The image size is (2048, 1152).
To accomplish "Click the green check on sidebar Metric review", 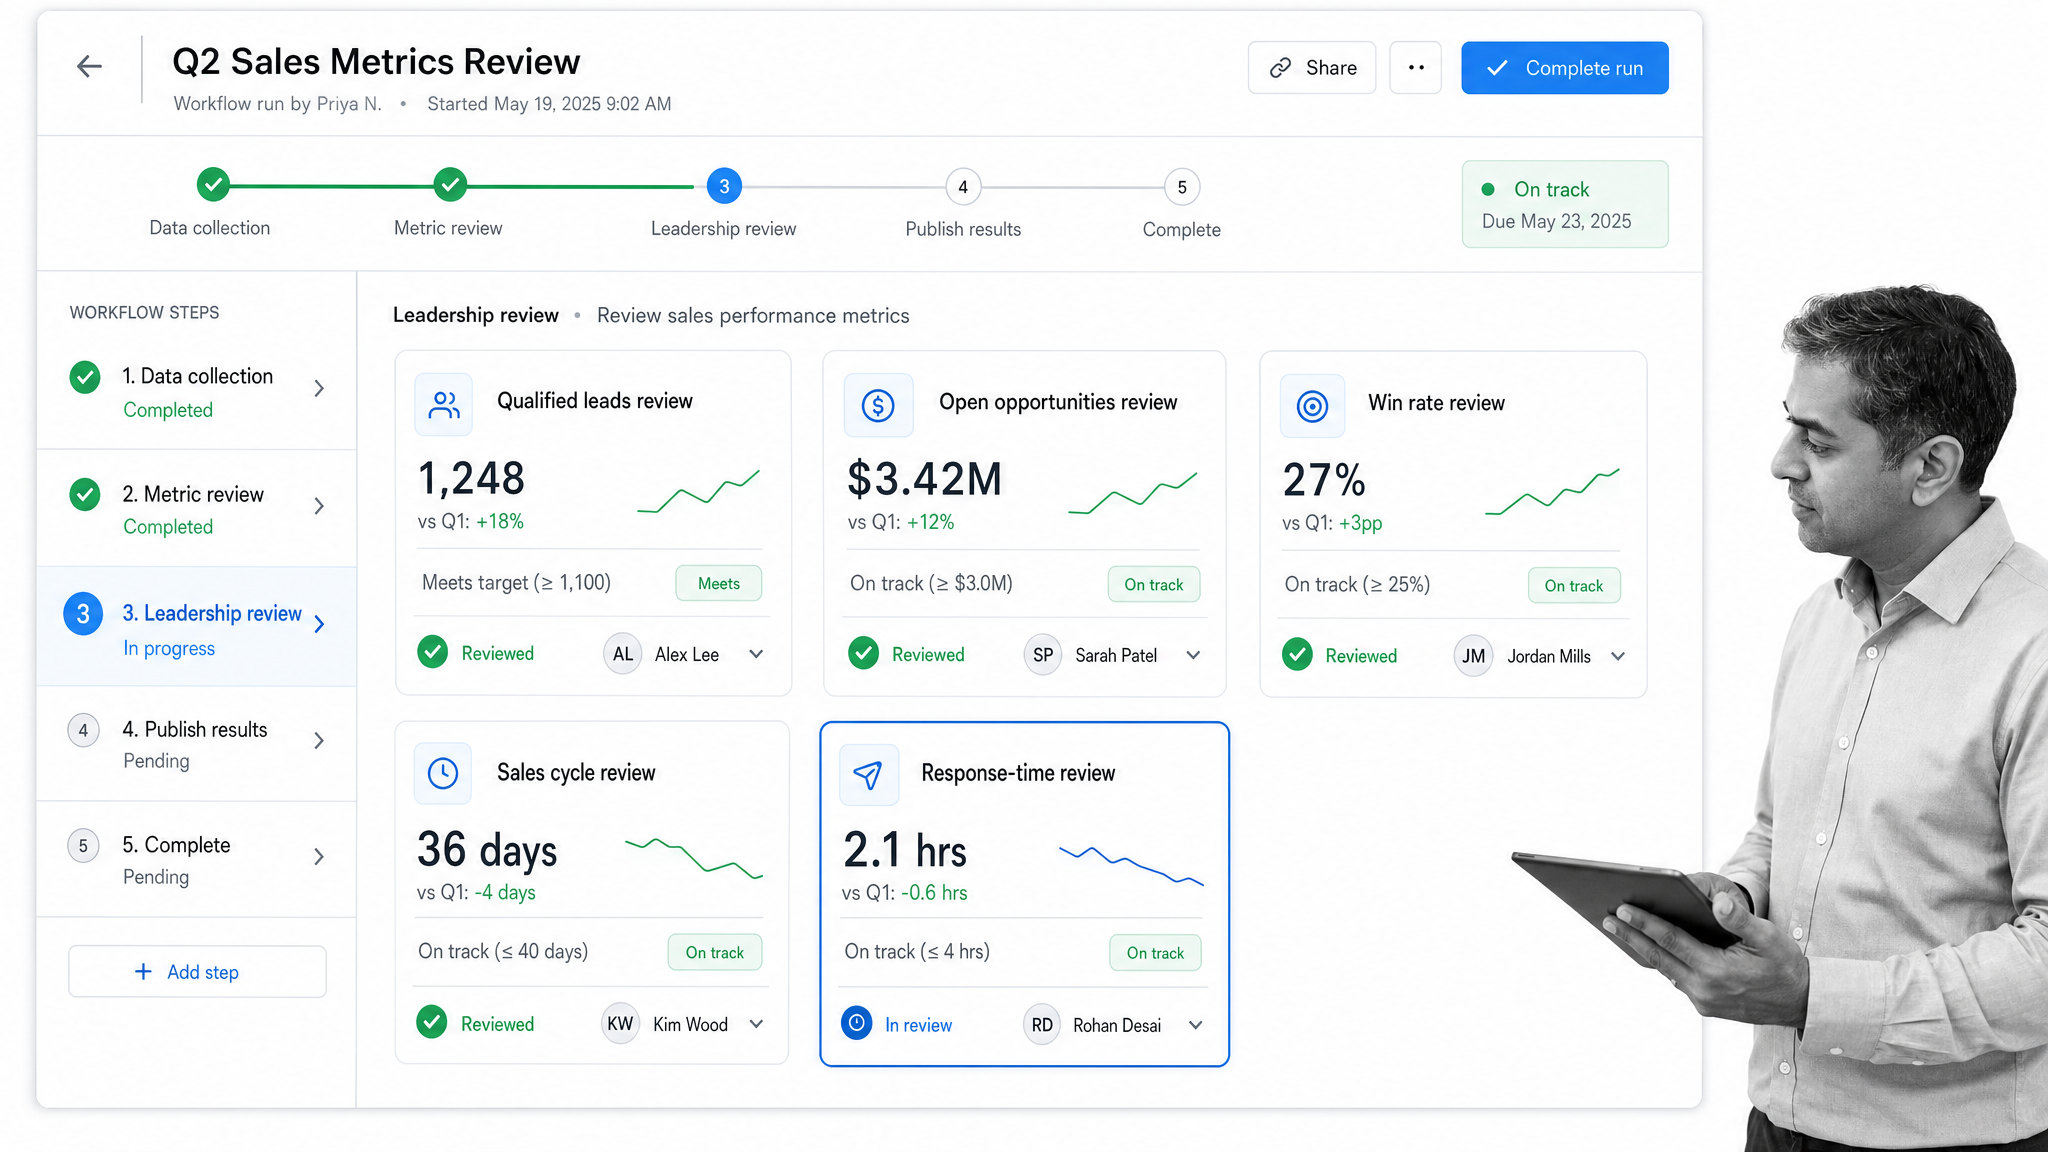I will (85, 494).
